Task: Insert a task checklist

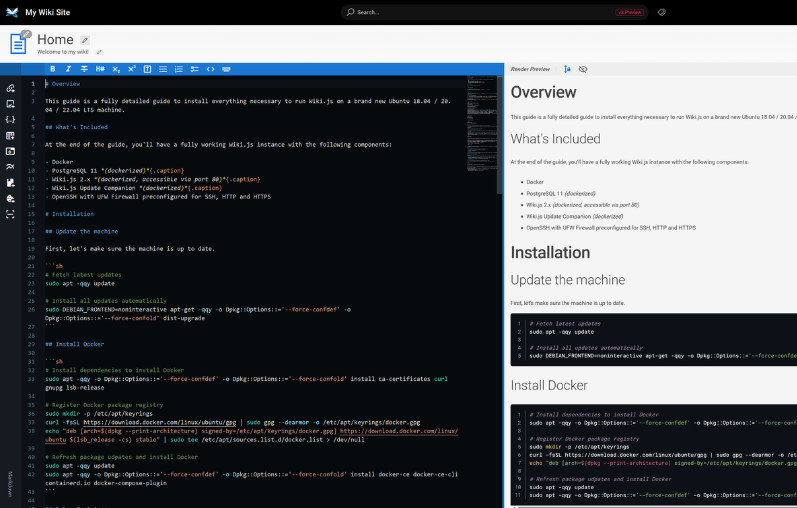Action: click(x=195, y=69)
